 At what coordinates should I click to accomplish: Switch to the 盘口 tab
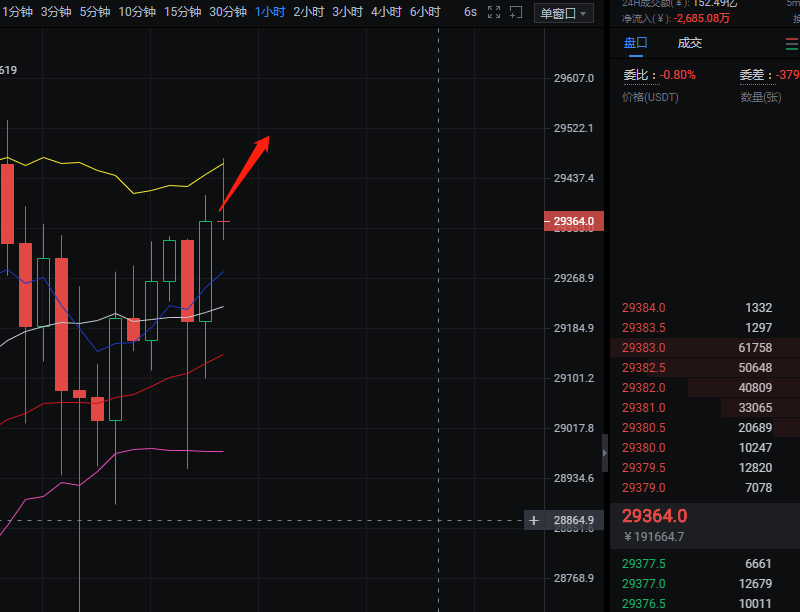coord(635,43)
